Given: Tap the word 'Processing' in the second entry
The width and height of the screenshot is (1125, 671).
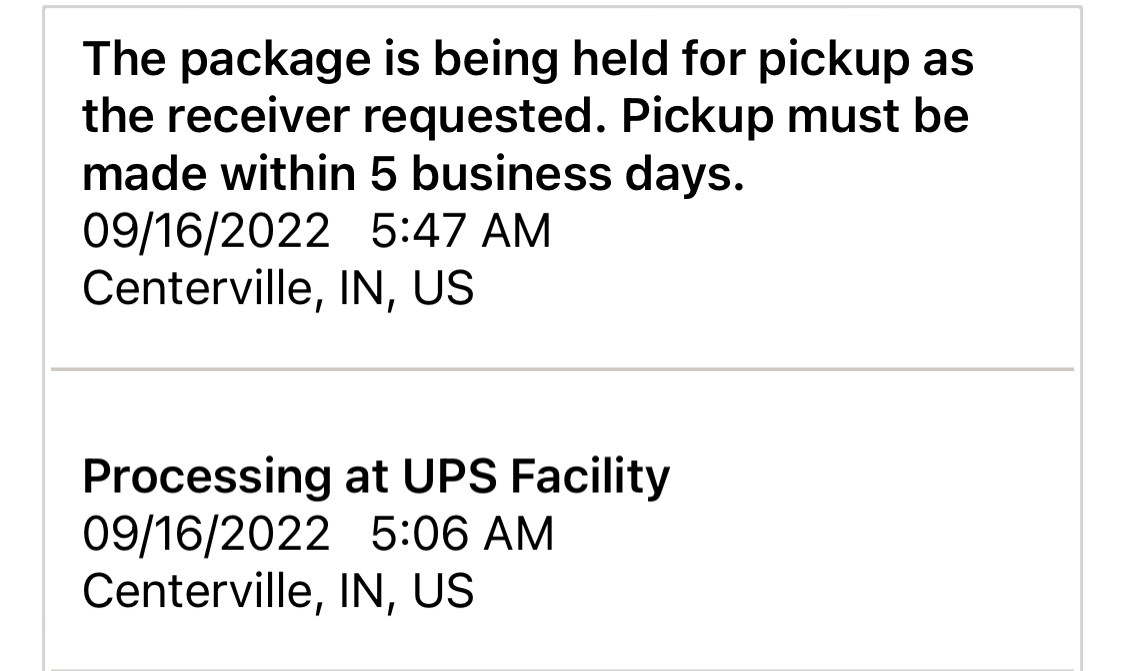Looking at the screenshot, I should click(x=206, y=476).
